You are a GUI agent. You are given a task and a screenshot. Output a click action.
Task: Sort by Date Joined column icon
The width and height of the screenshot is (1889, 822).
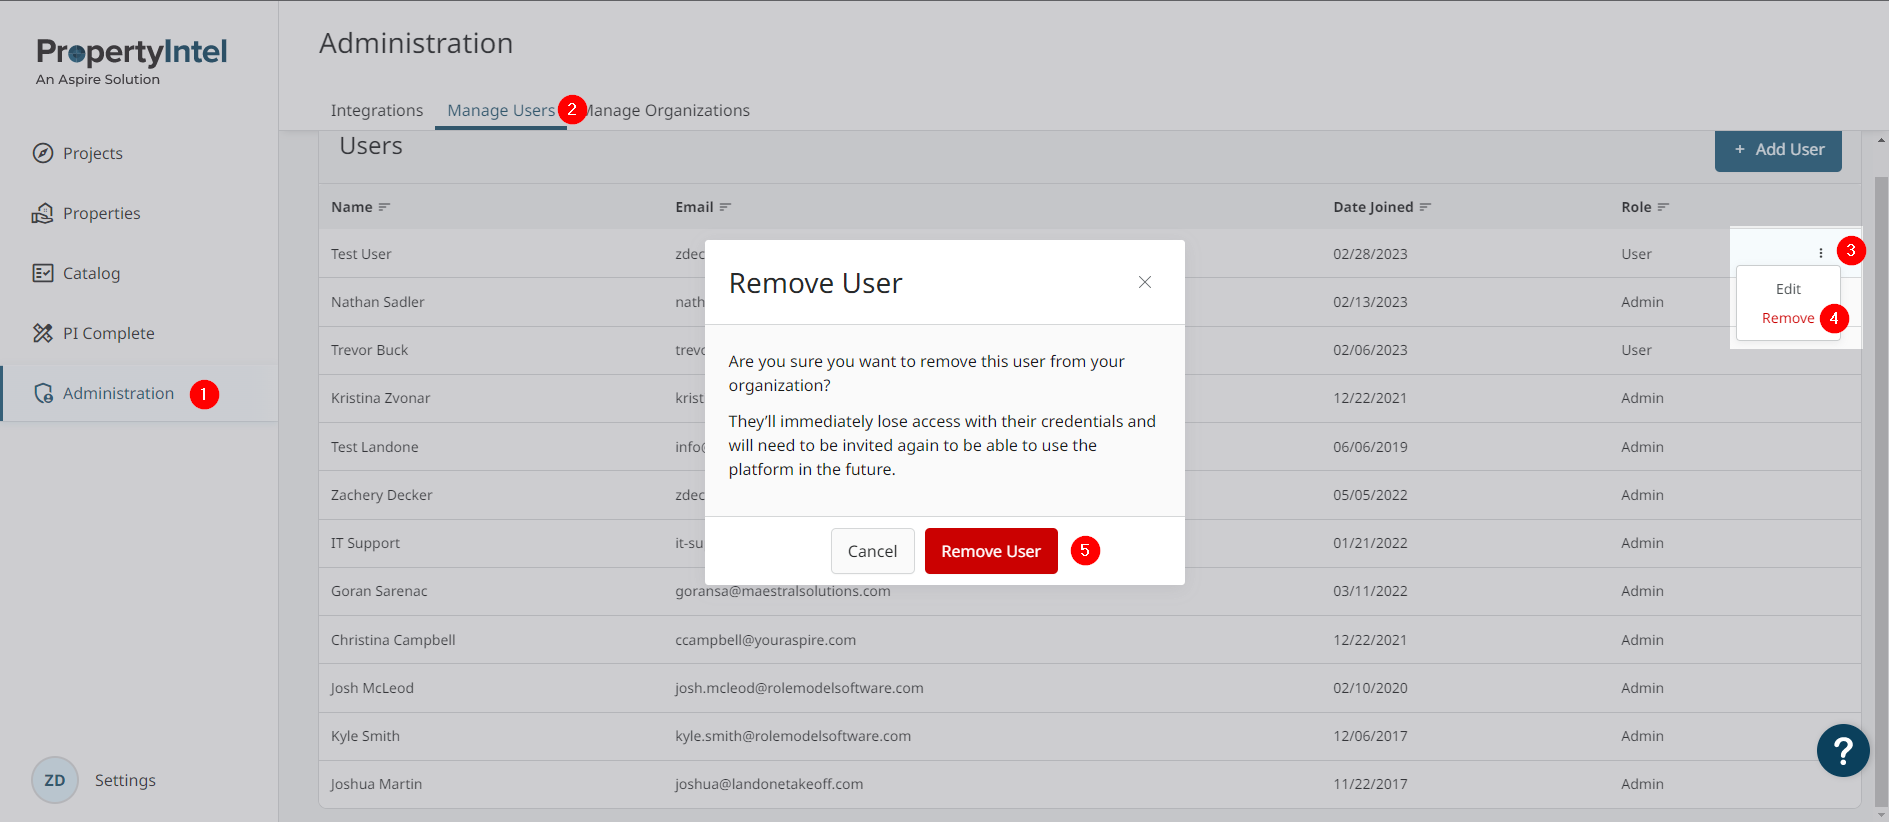(1426, 207)
